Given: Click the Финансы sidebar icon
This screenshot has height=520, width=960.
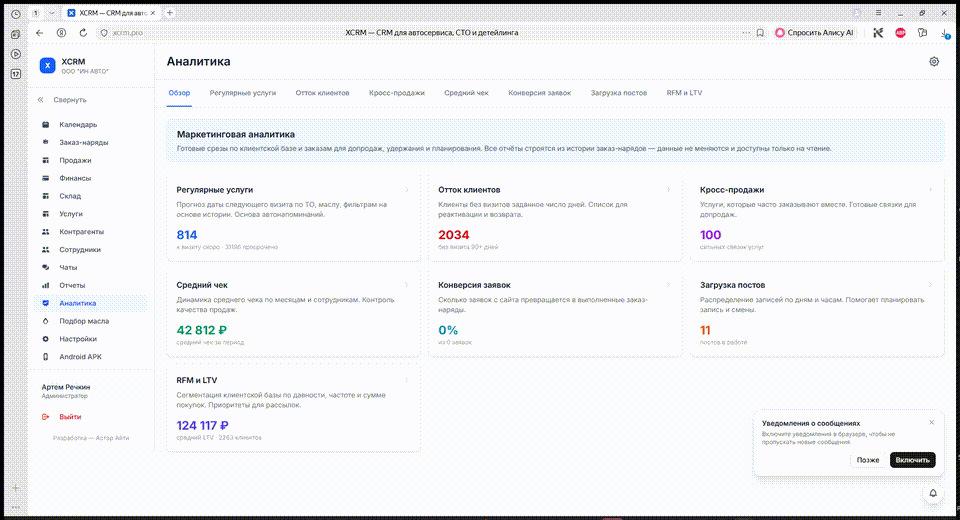Looking at the screenshot, I should point(45,178).
